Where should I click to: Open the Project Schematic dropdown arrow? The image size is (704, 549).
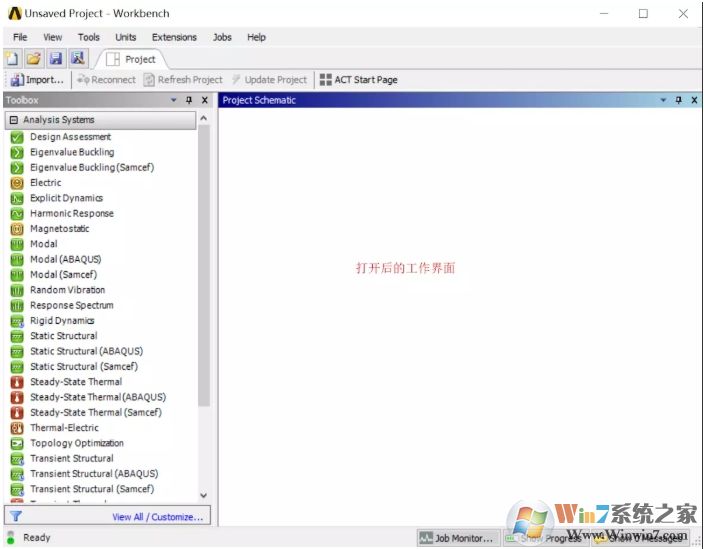pos(663,100)
